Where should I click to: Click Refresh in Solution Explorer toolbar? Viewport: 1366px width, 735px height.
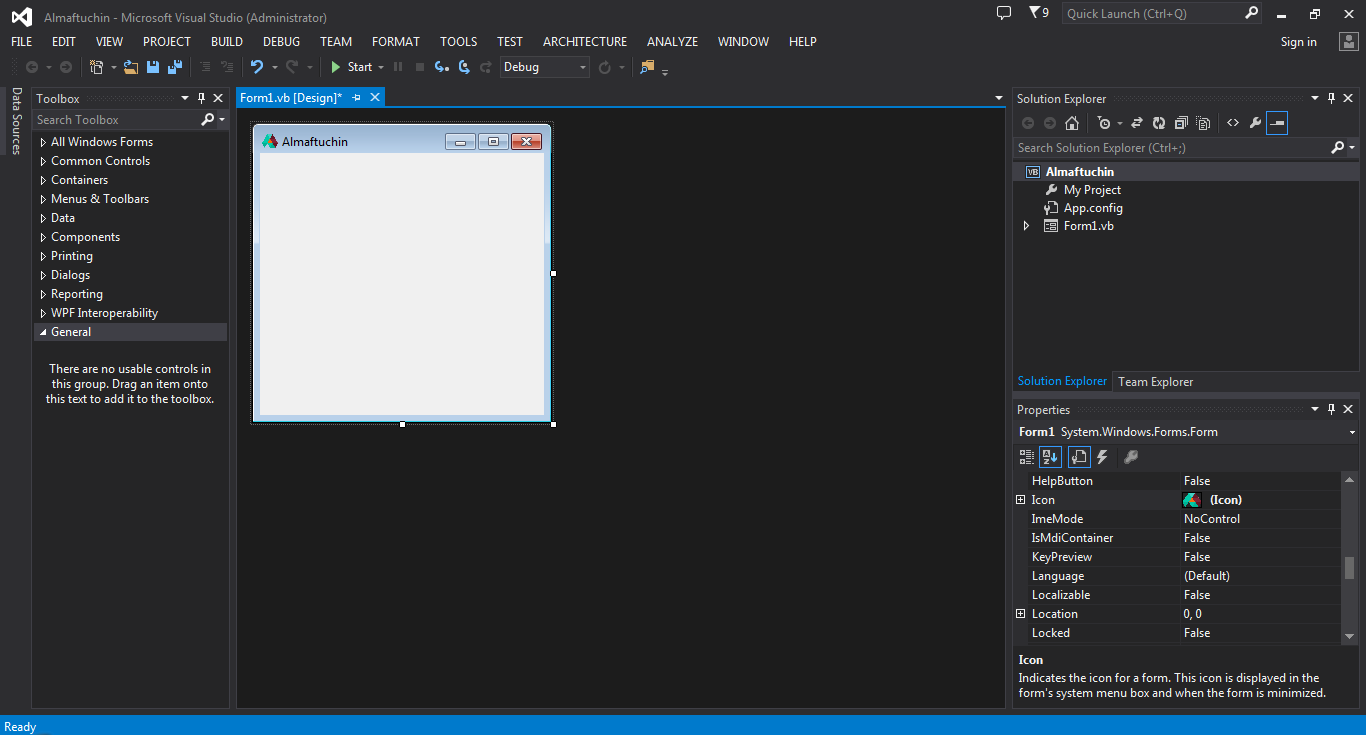click(x=1159, y=123)
